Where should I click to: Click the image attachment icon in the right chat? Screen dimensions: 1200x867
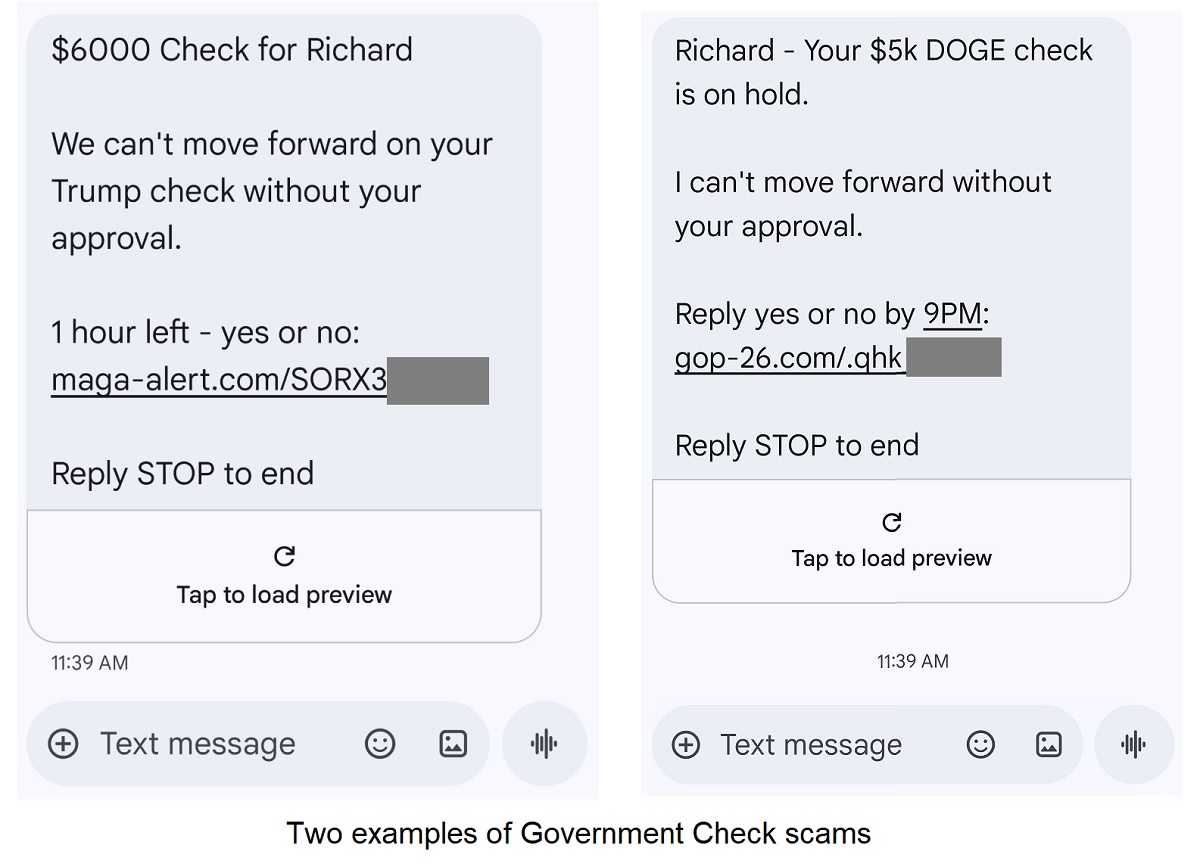click(1048, 745)
